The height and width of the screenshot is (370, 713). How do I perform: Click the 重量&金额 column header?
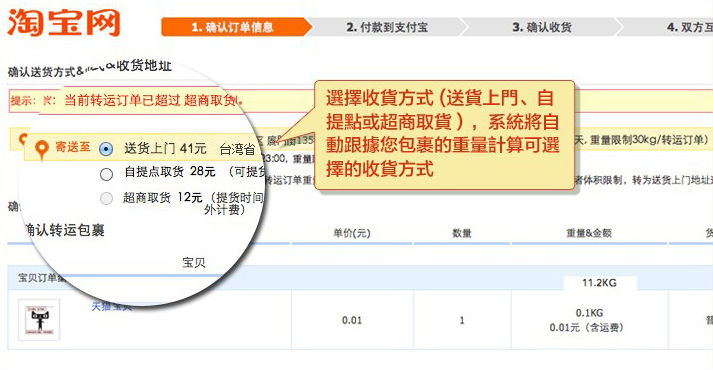pyautogui.click(x=589, y=233)
